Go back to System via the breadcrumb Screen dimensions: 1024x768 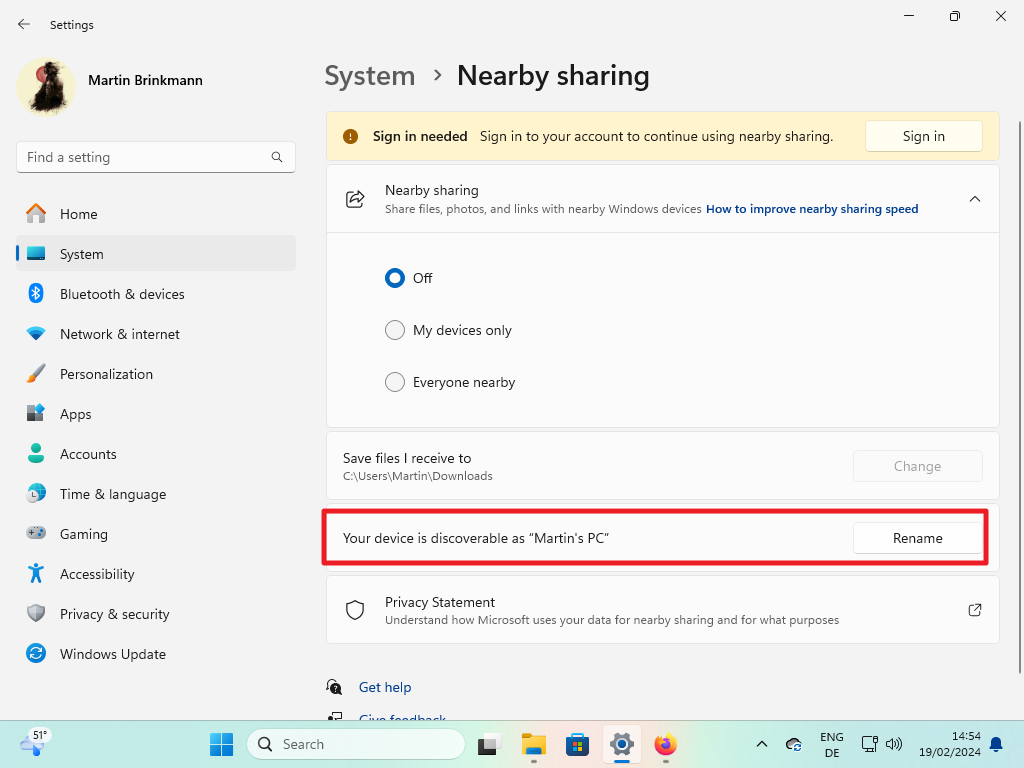coord(370,75)
